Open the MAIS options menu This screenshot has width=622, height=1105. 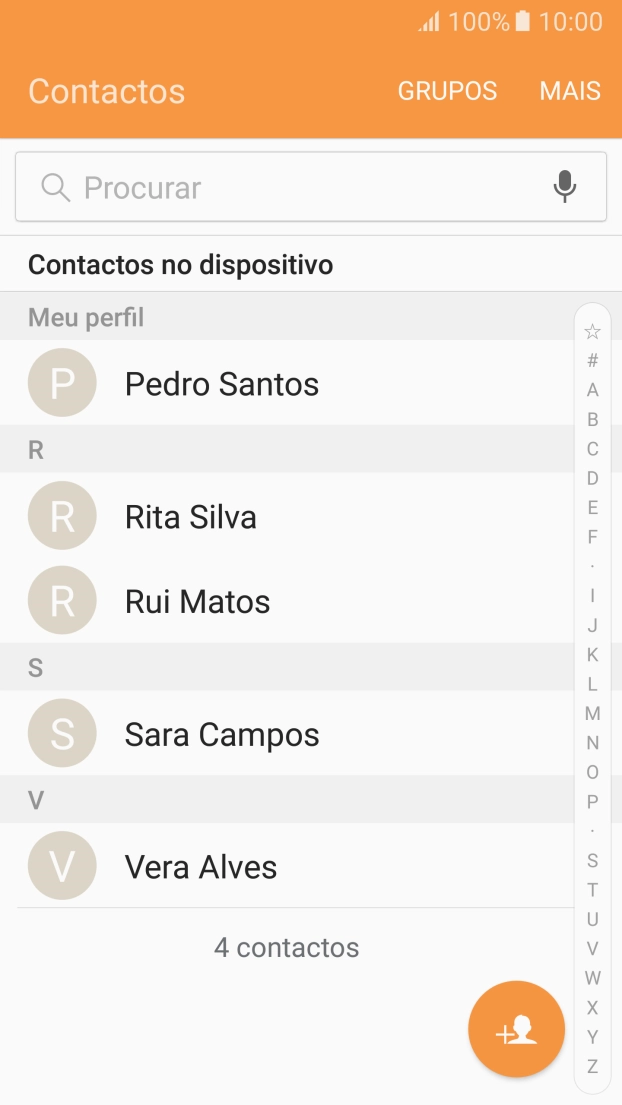(x=569, y=91)
